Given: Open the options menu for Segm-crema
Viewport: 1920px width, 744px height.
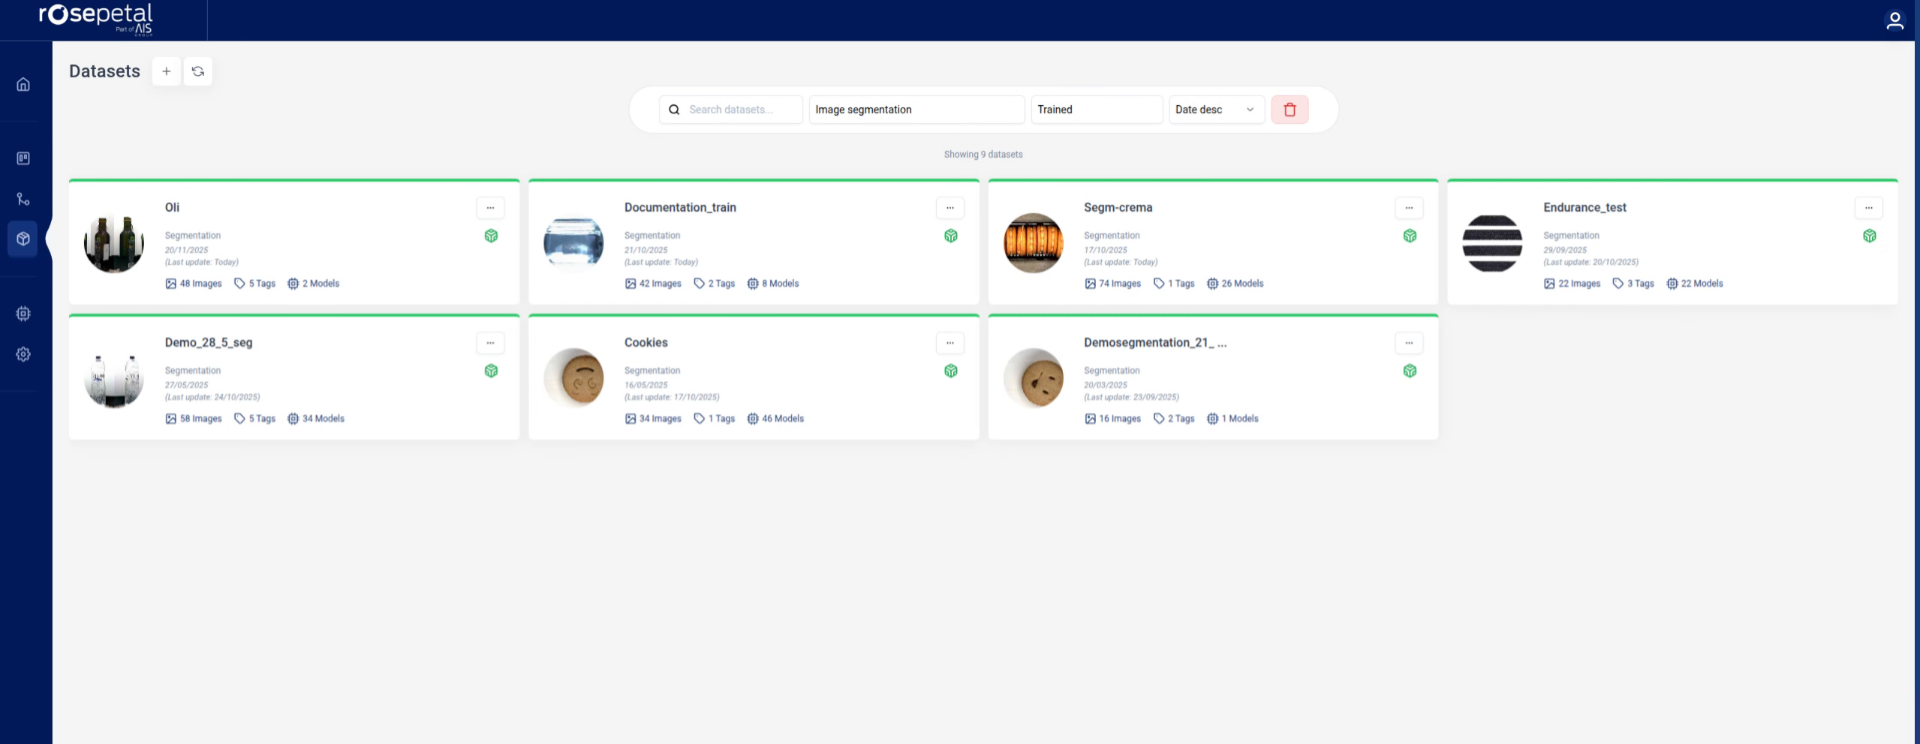Looking at the screenshot, I should [x=1408, y=208].
